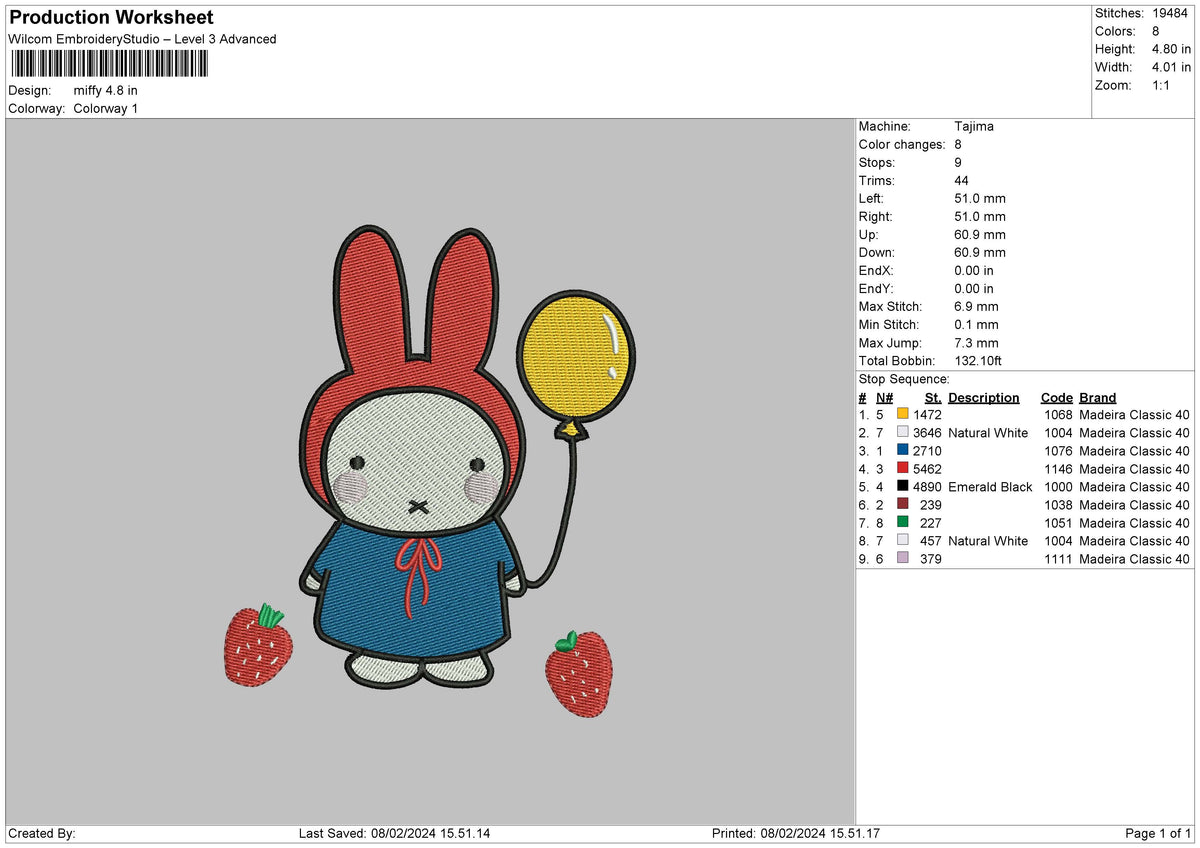
Task: Click the zoom value '1:1'
Action: click(1163, 86)
